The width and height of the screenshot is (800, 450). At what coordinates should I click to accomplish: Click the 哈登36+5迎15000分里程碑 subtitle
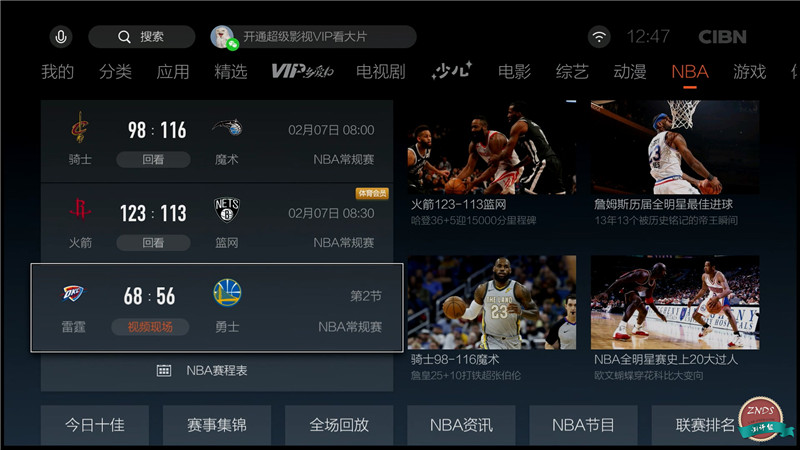473,220
